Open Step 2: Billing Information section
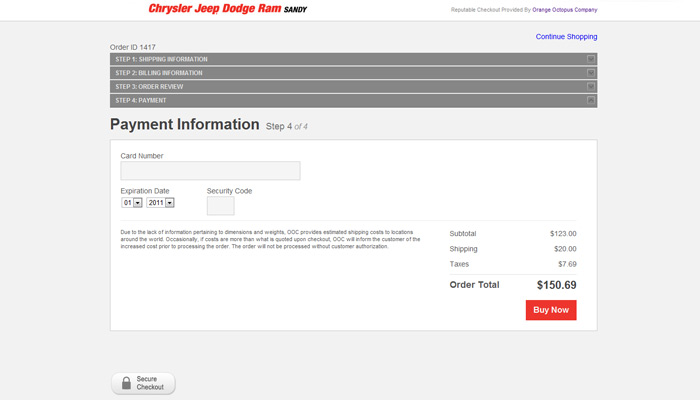 [354, 73]
